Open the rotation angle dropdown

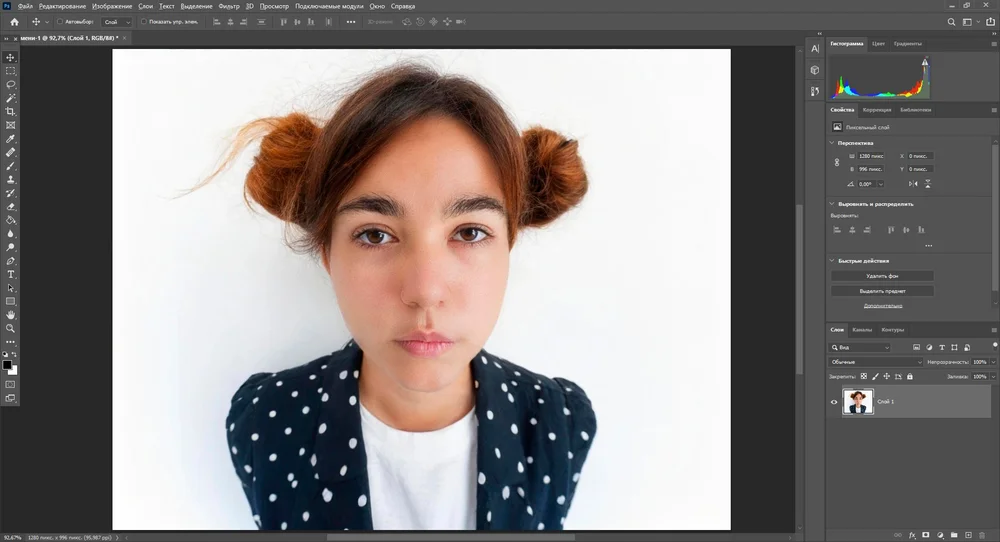coord(881,184)
